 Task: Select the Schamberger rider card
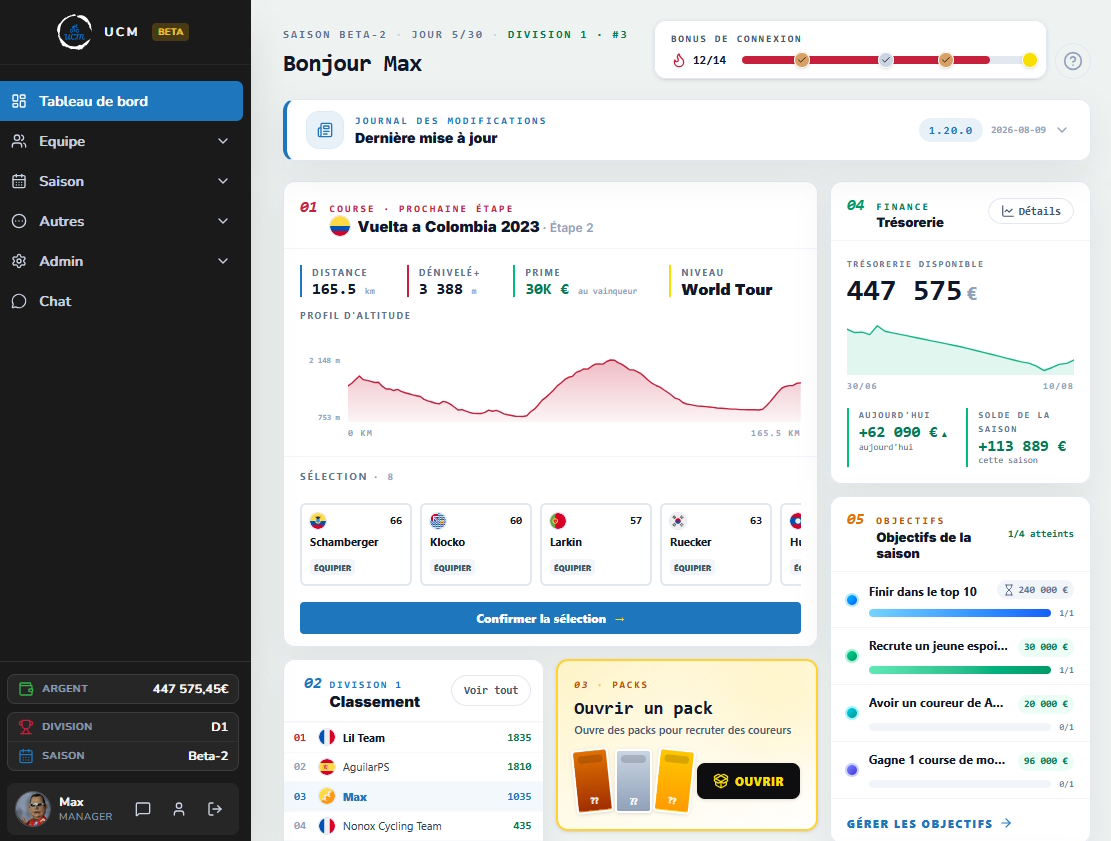pyautogui.click(x=356, y=544)
